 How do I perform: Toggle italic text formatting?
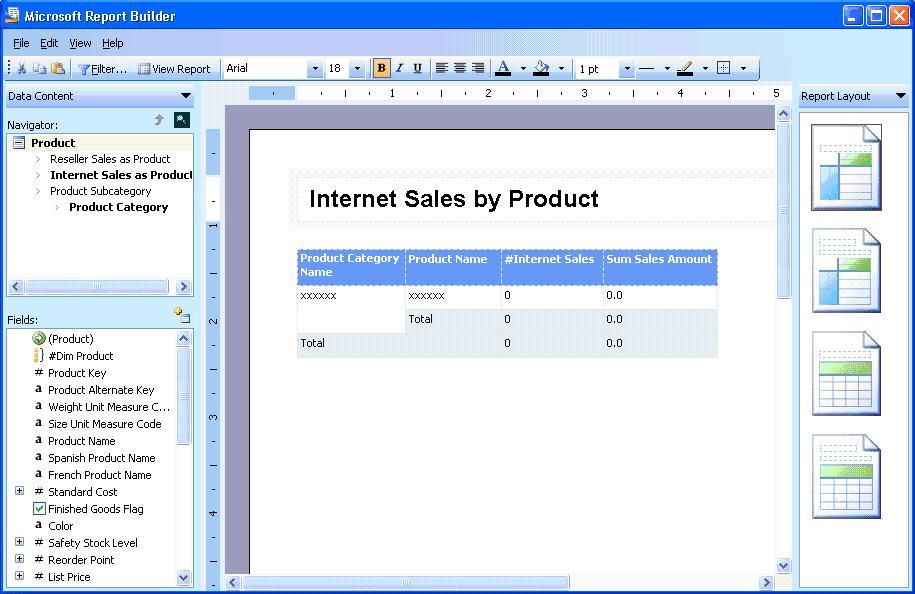coord(399,69)
